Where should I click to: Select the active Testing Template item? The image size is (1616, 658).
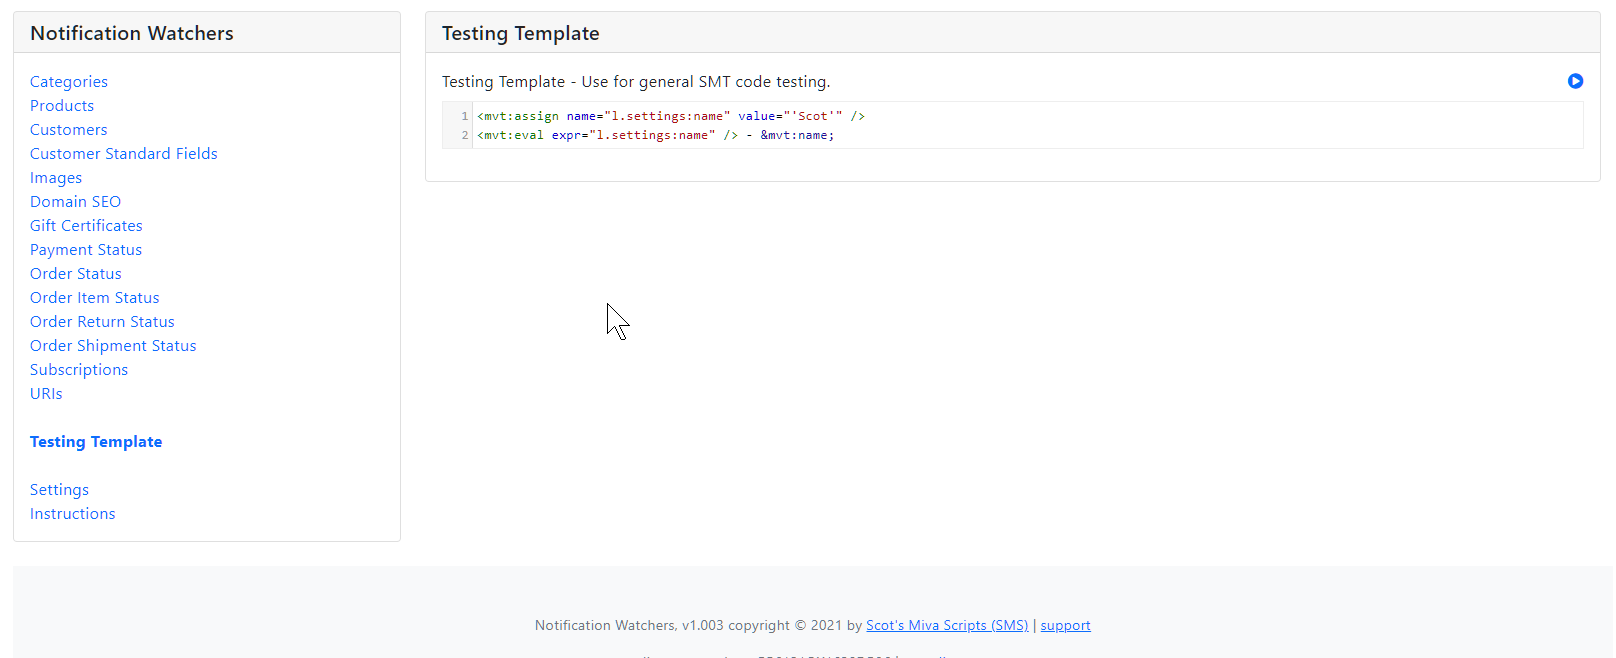pos(96,442)
